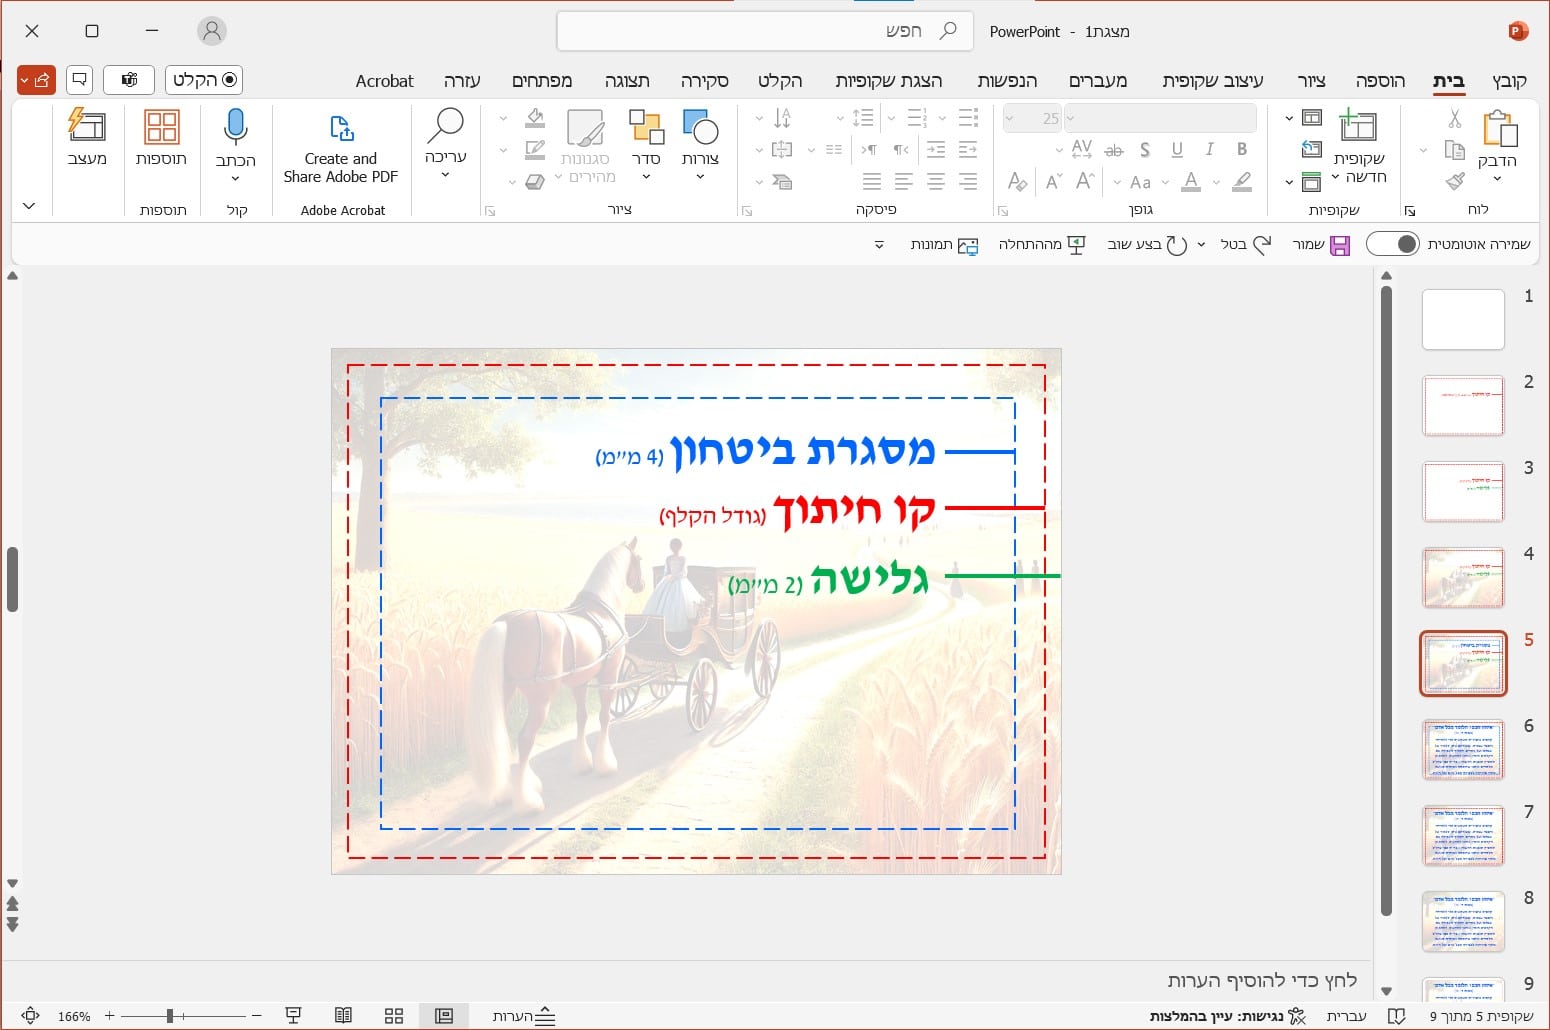
Task: Start Slide Show from status bar
Action: [x=293, y=1016]
